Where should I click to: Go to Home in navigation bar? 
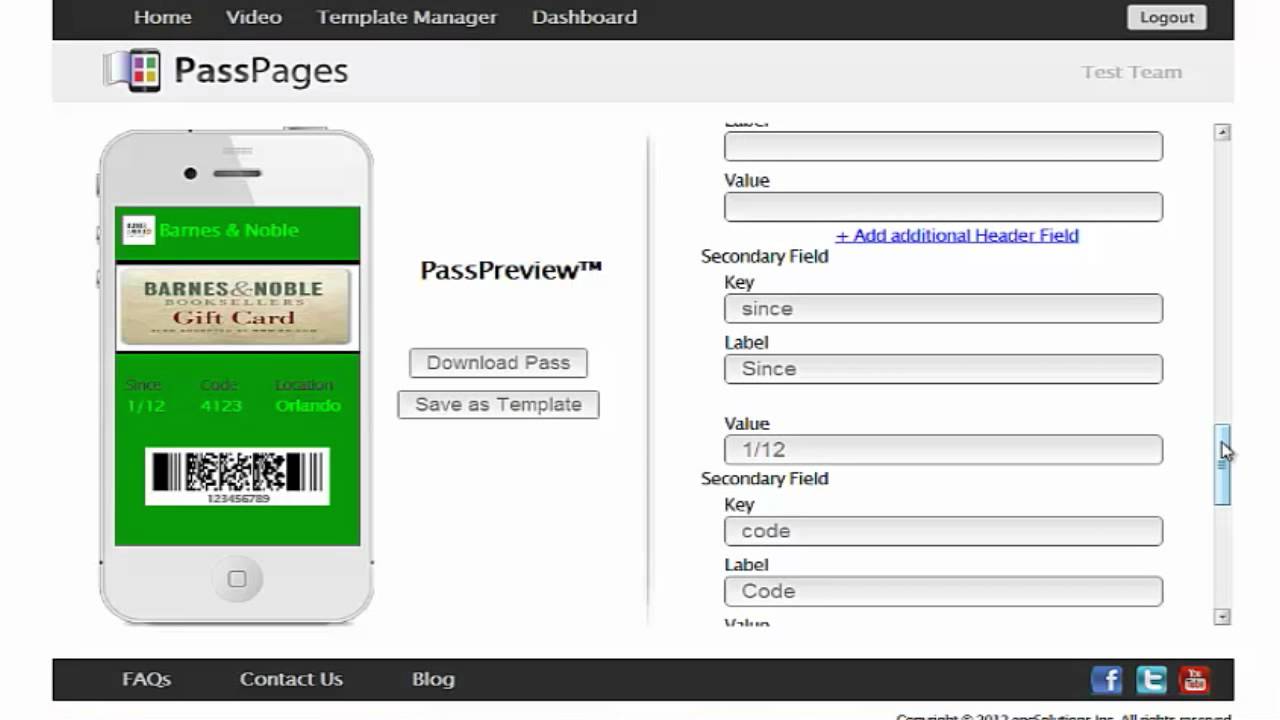pyautogui.click(x=162, y=17)
